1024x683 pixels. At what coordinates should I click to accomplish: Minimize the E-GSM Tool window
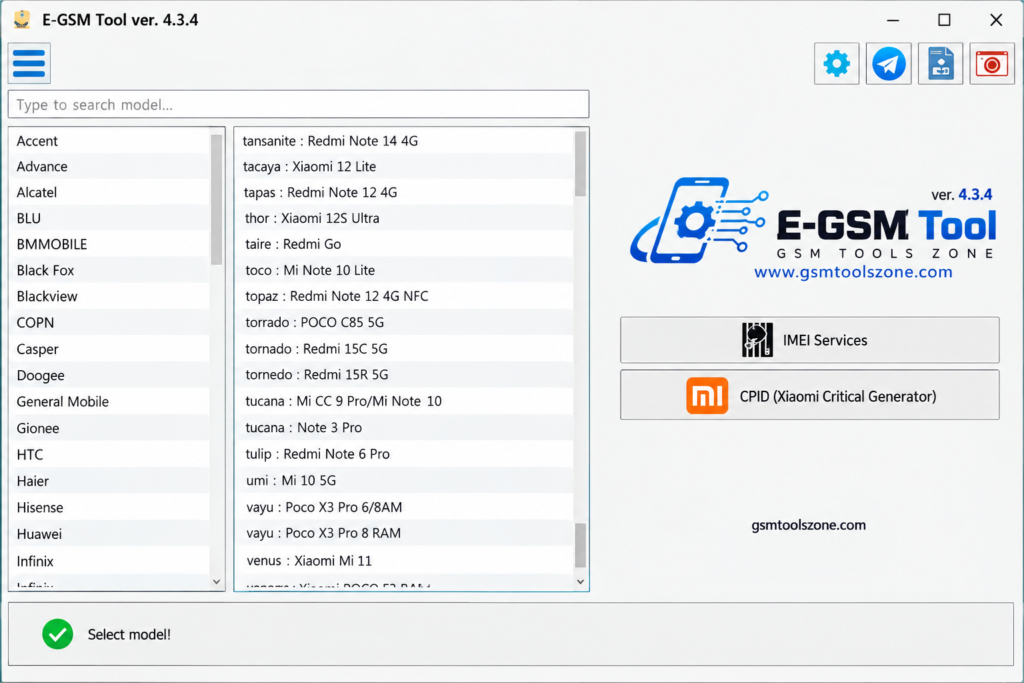893,20
